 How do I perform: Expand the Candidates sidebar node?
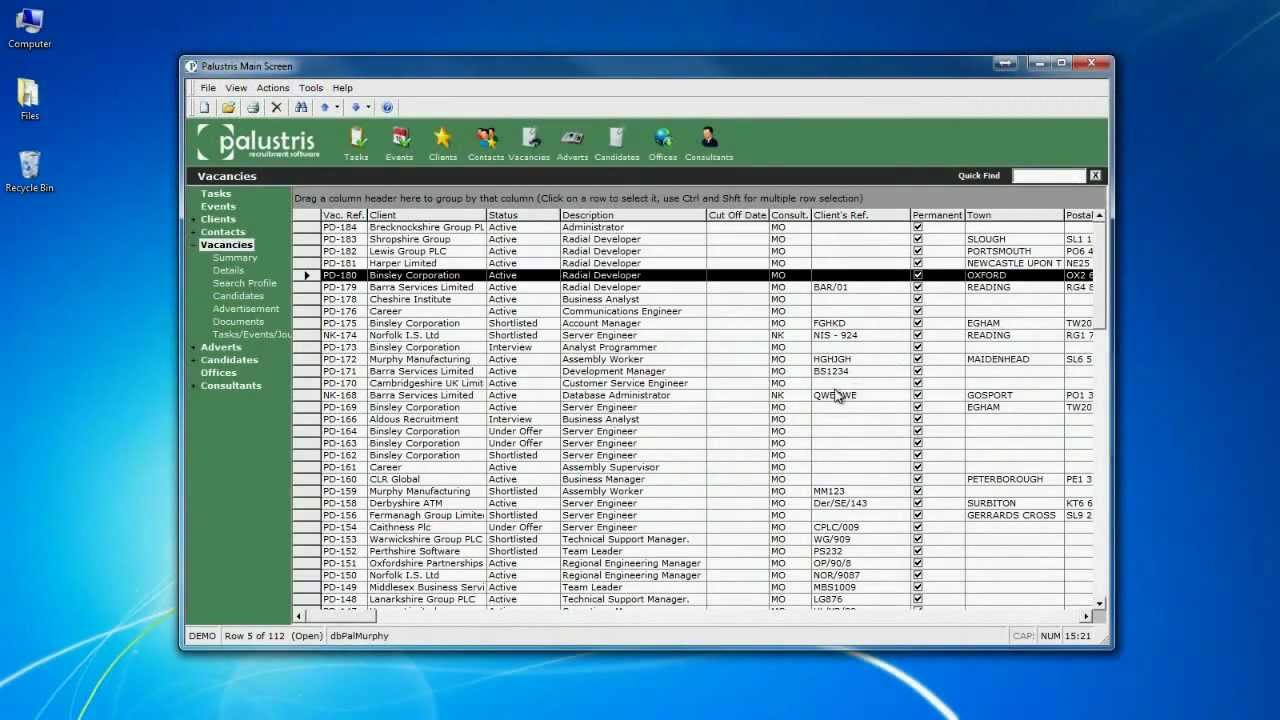pyautogui.click(x=194, y=360)
